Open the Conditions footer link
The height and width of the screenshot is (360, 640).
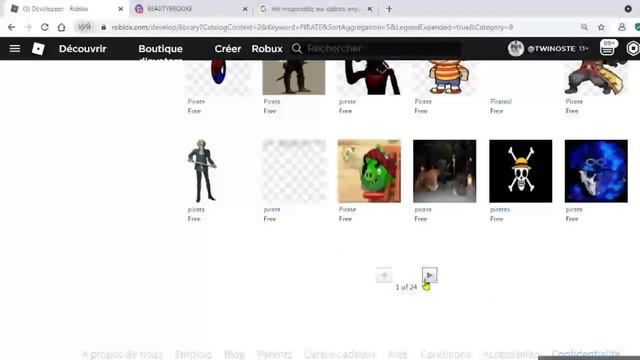click(x=446, y=354)
